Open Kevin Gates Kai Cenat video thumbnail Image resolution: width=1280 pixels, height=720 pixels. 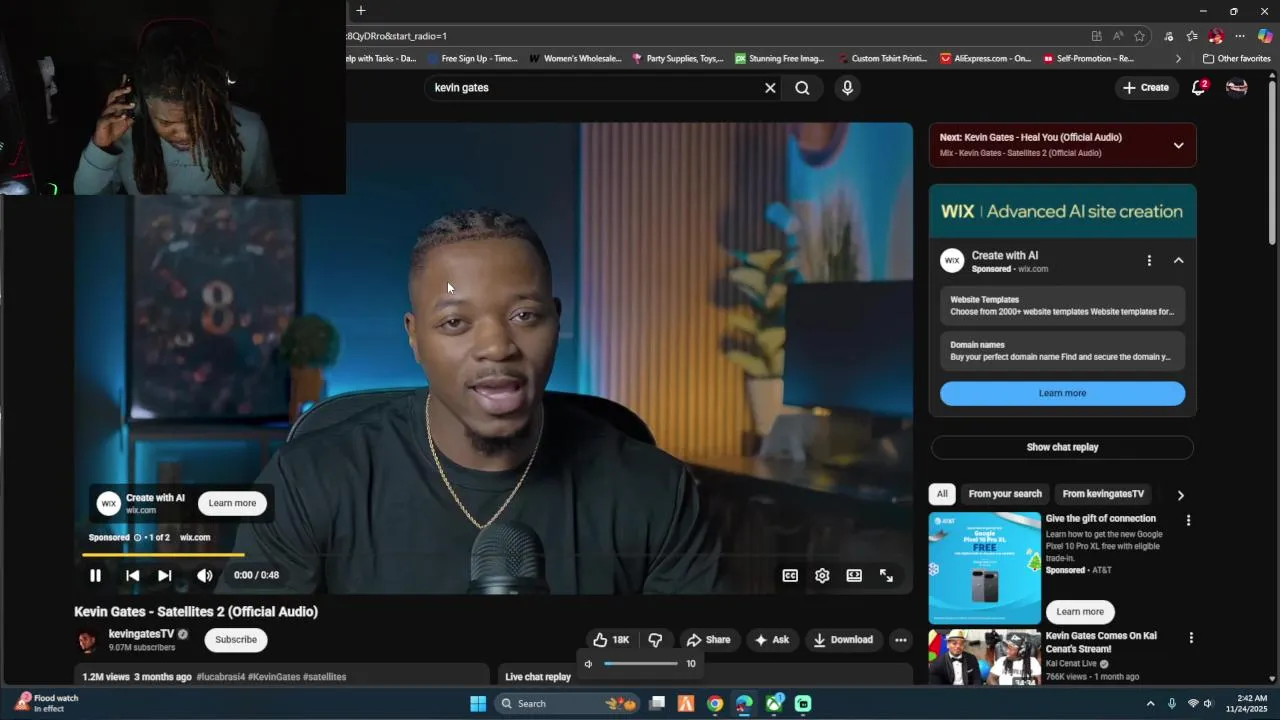[x=984, y=657]
